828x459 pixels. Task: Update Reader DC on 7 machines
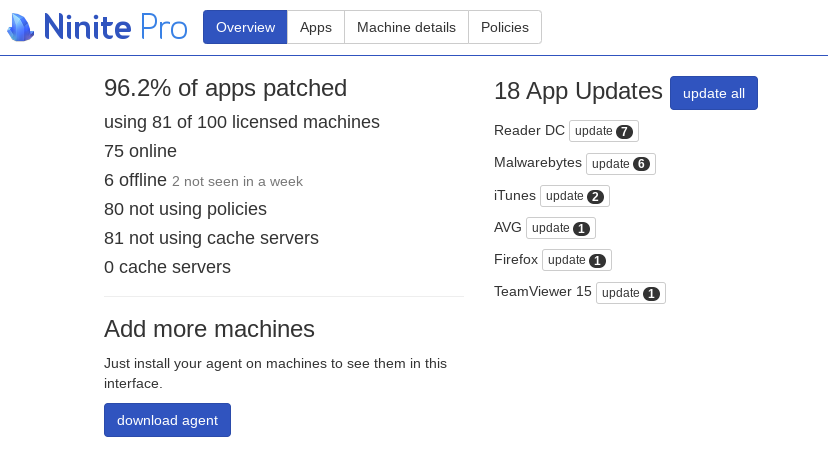pyautogui.click(x=604, y=131)
